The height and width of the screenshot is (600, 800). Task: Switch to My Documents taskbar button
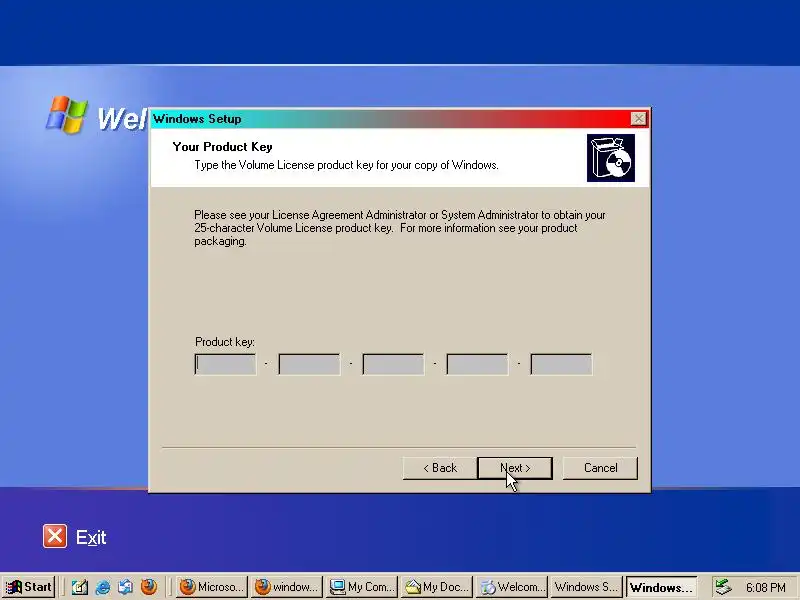click(437, 587)
